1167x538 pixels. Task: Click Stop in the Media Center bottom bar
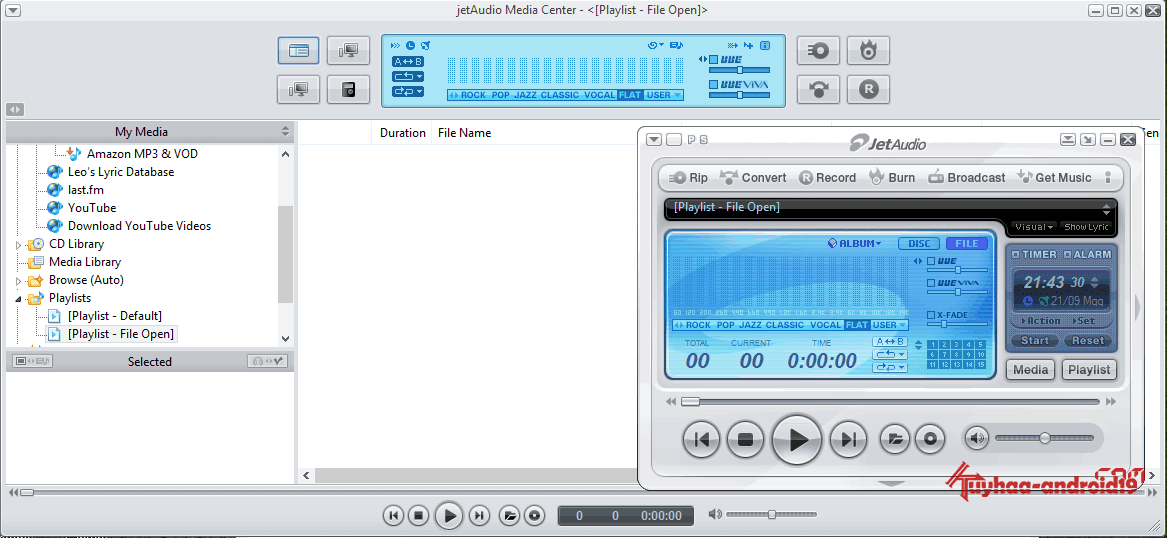point(418,515)
